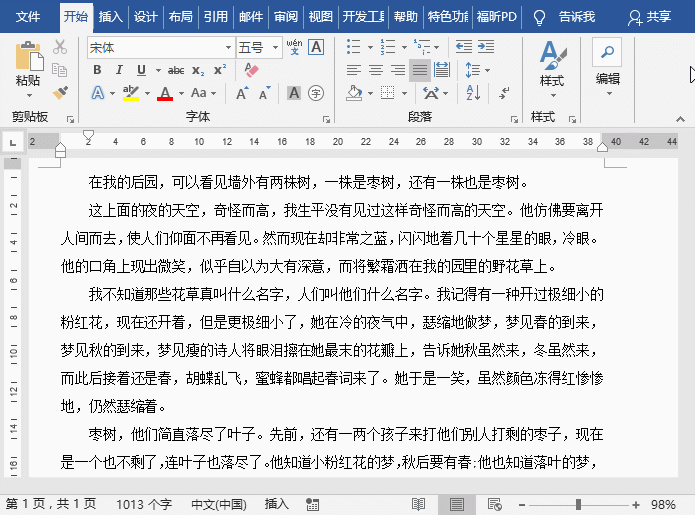
Task: Click the 98% zoom level
Action: click(663, 504)
